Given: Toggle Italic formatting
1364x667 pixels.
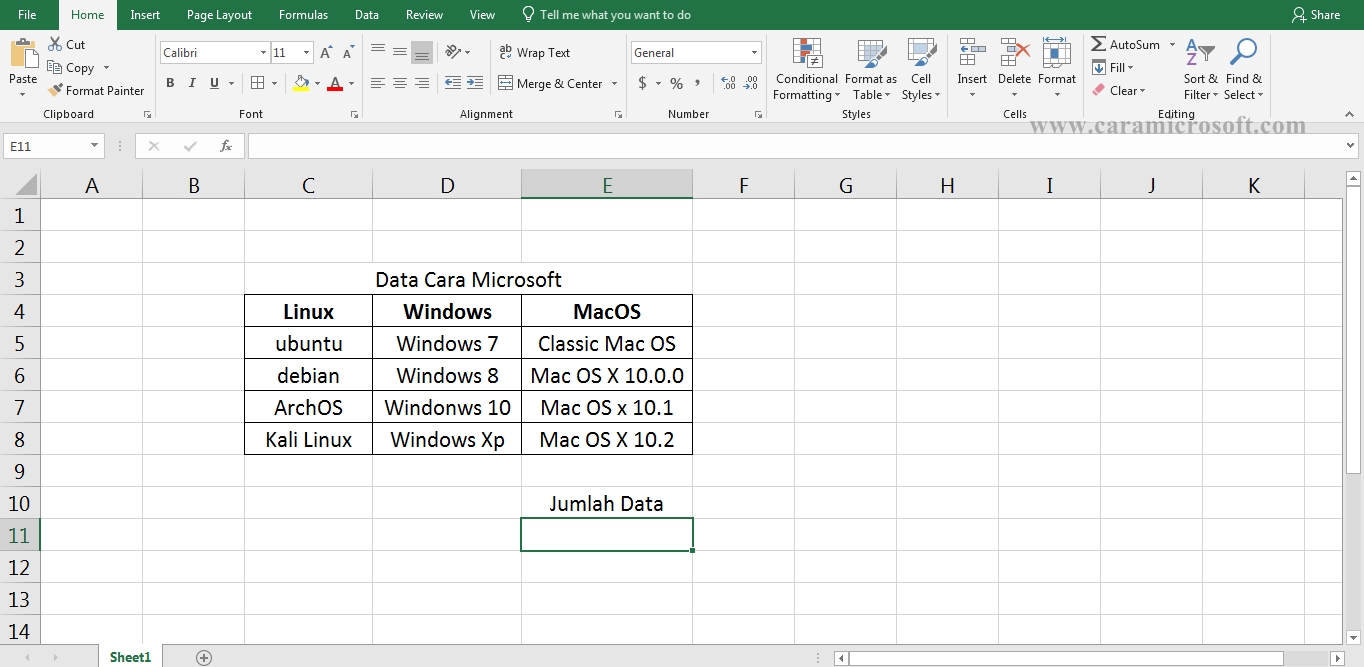Looking at the screenshot, I should pyautogui.click(x=192, y=83).
